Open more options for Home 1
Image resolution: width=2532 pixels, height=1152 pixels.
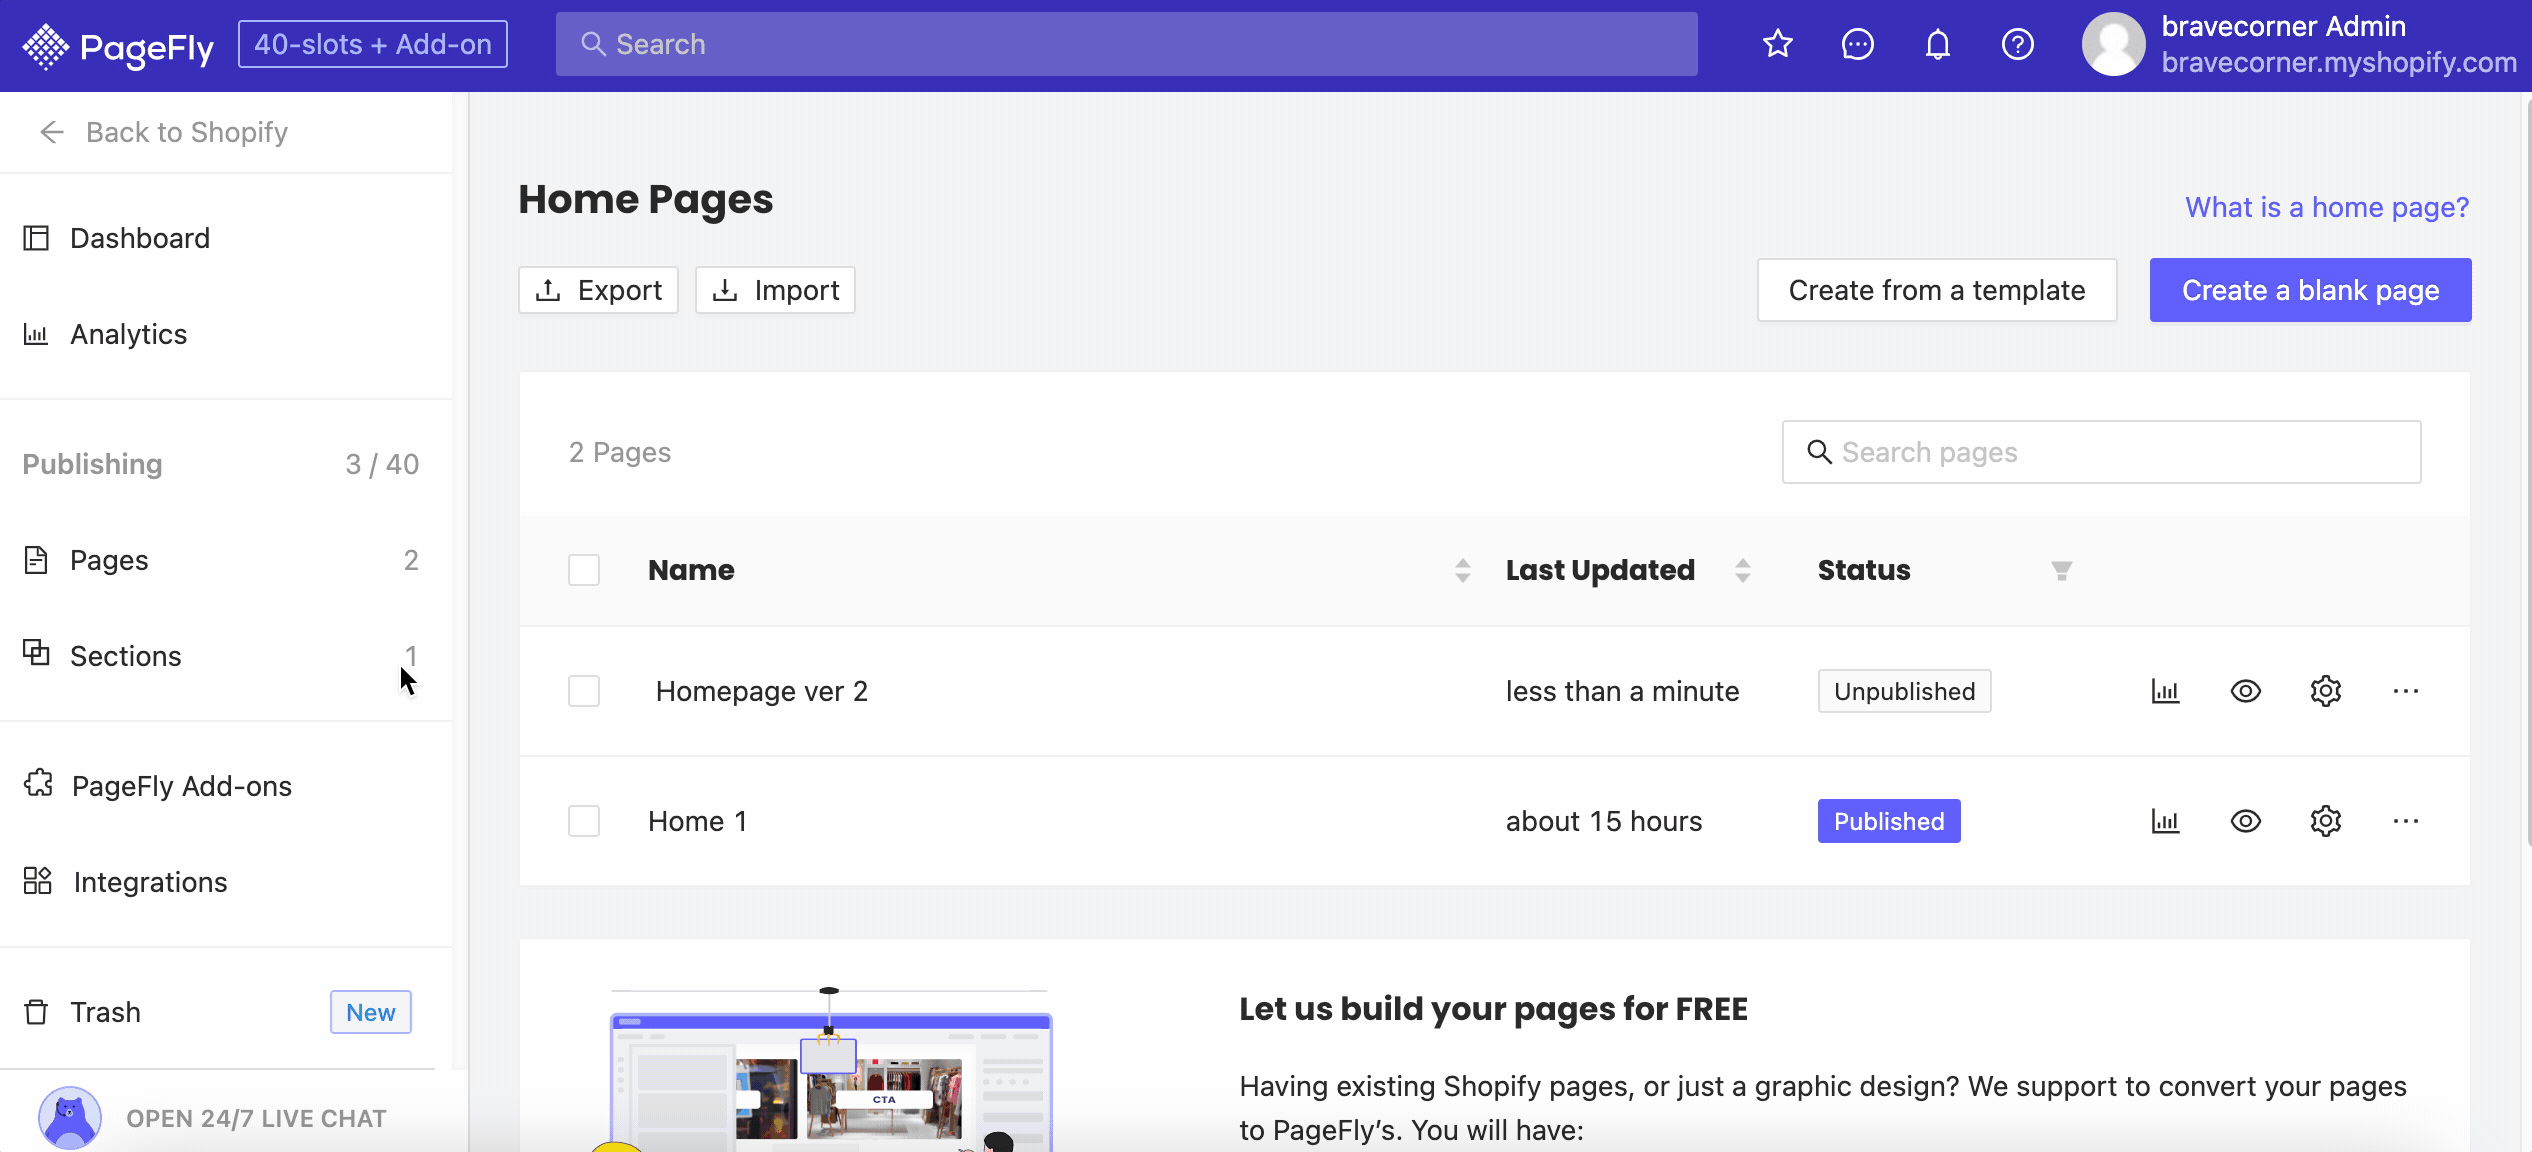coord(2406,821)
